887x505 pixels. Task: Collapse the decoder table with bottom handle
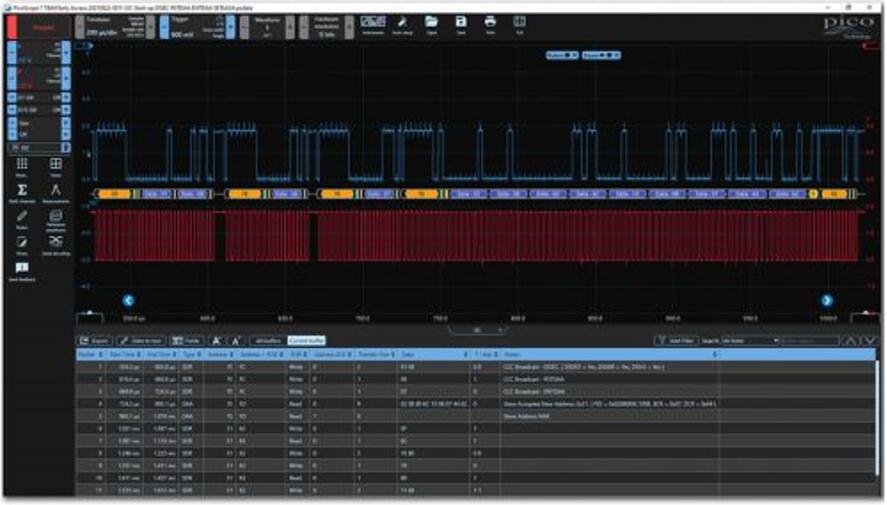[x=477, y=330]
